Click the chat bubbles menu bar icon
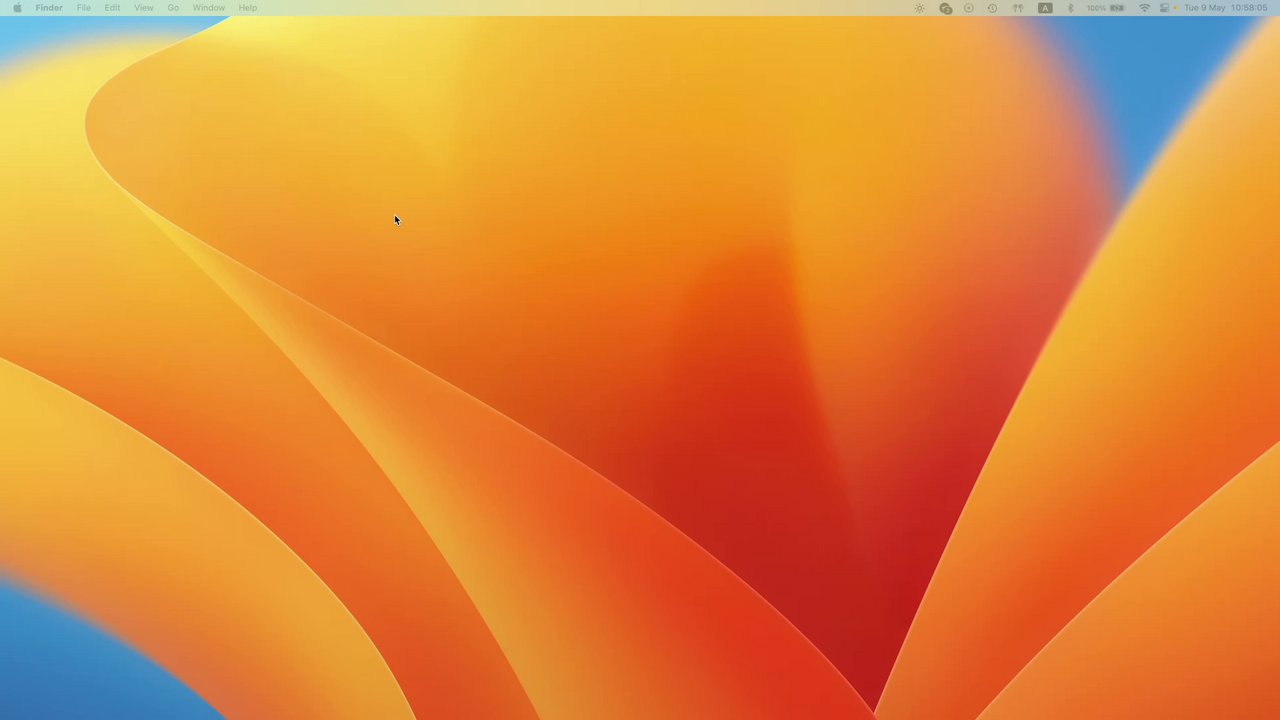 945,8
